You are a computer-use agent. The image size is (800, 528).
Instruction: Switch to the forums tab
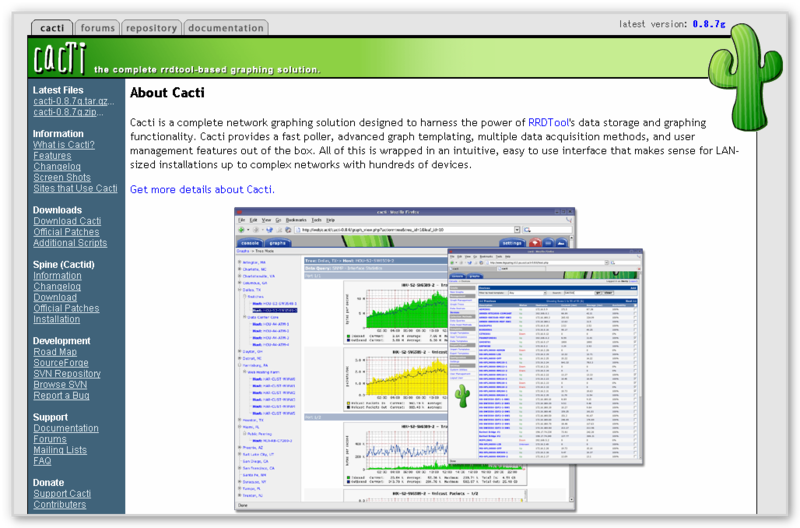tap(97, 28)
